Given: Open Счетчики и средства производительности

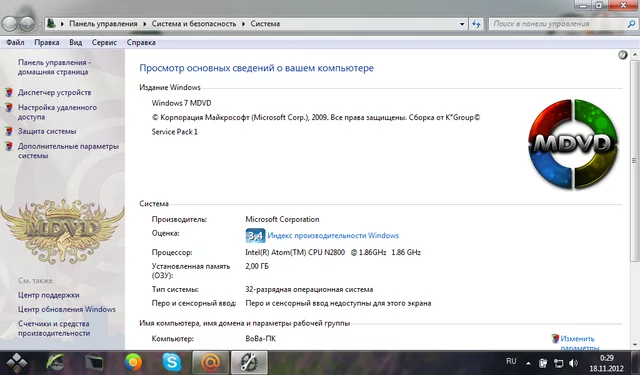Looking at the screenshot, I should [54, 328].
